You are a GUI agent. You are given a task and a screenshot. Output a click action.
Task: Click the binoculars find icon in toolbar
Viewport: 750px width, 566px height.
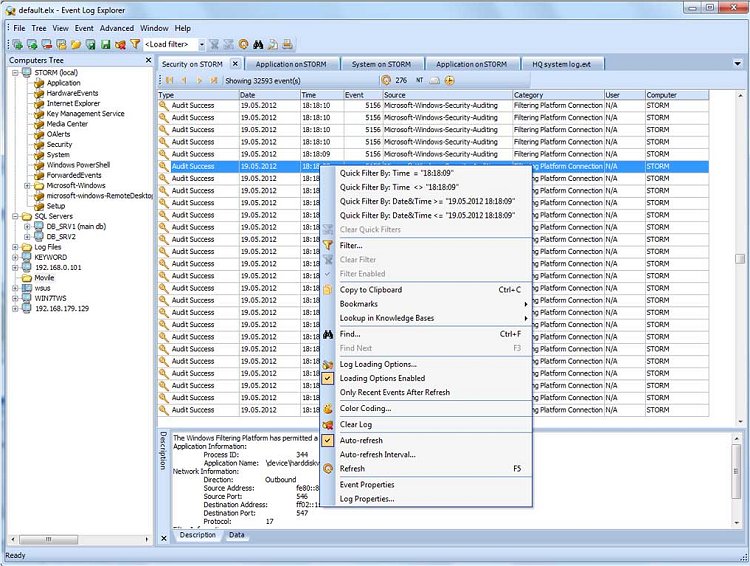(x=257, y=45)
